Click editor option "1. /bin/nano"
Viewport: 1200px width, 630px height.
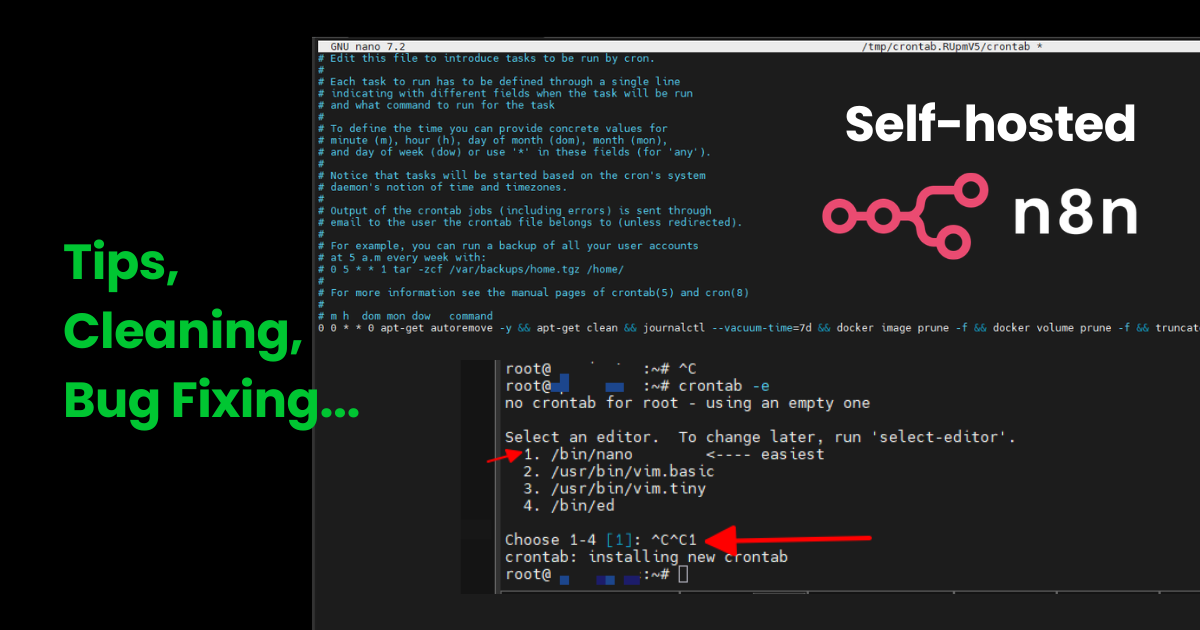577,454
